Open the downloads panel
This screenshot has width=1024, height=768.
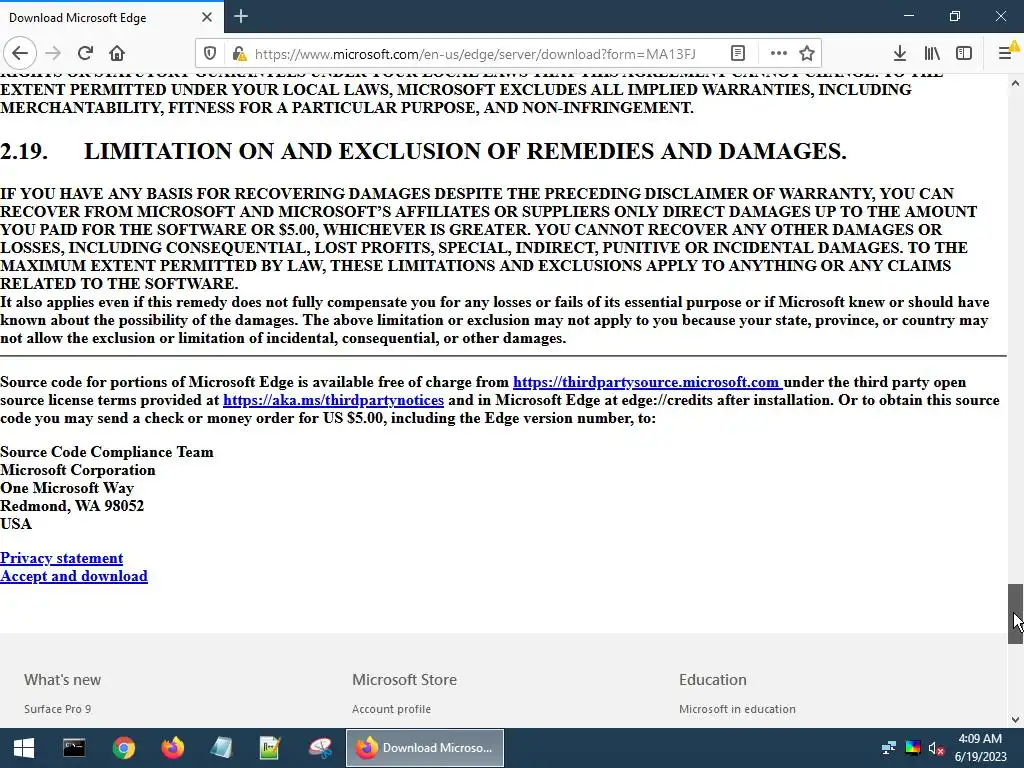(x=900, y=54)
